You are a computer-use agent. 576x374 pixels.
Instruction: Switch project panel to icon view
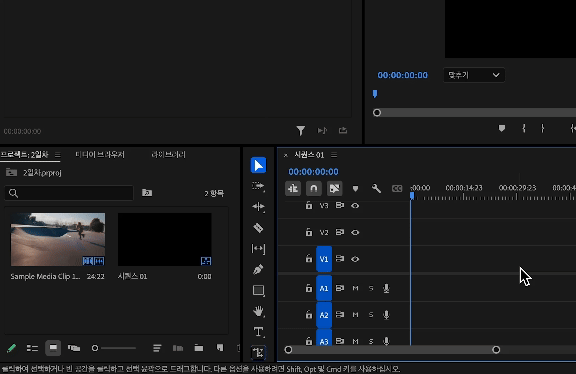pyautogui.click(x=53, y=348)
